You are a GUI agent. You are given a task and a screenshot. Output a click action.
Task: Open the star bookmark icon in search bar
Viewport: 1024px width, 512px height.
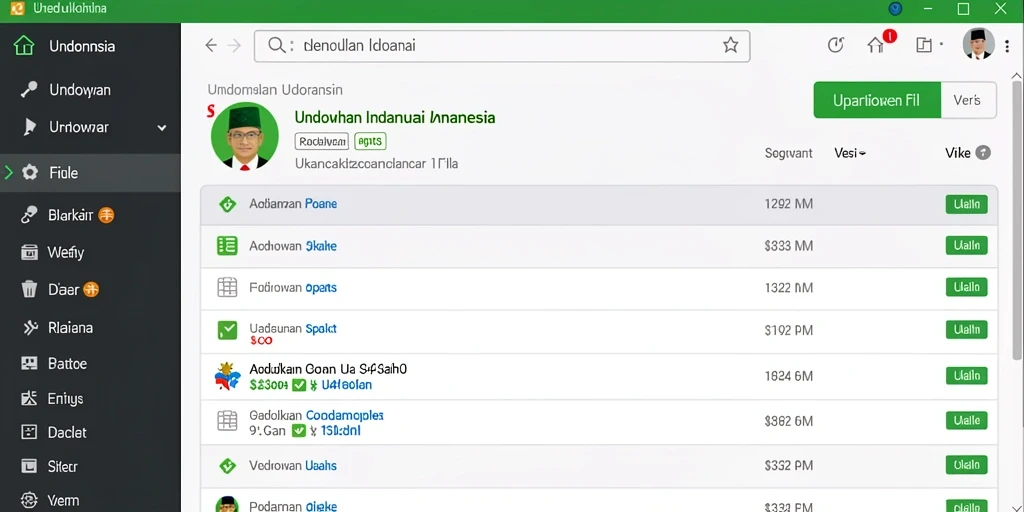click(730, 45)
